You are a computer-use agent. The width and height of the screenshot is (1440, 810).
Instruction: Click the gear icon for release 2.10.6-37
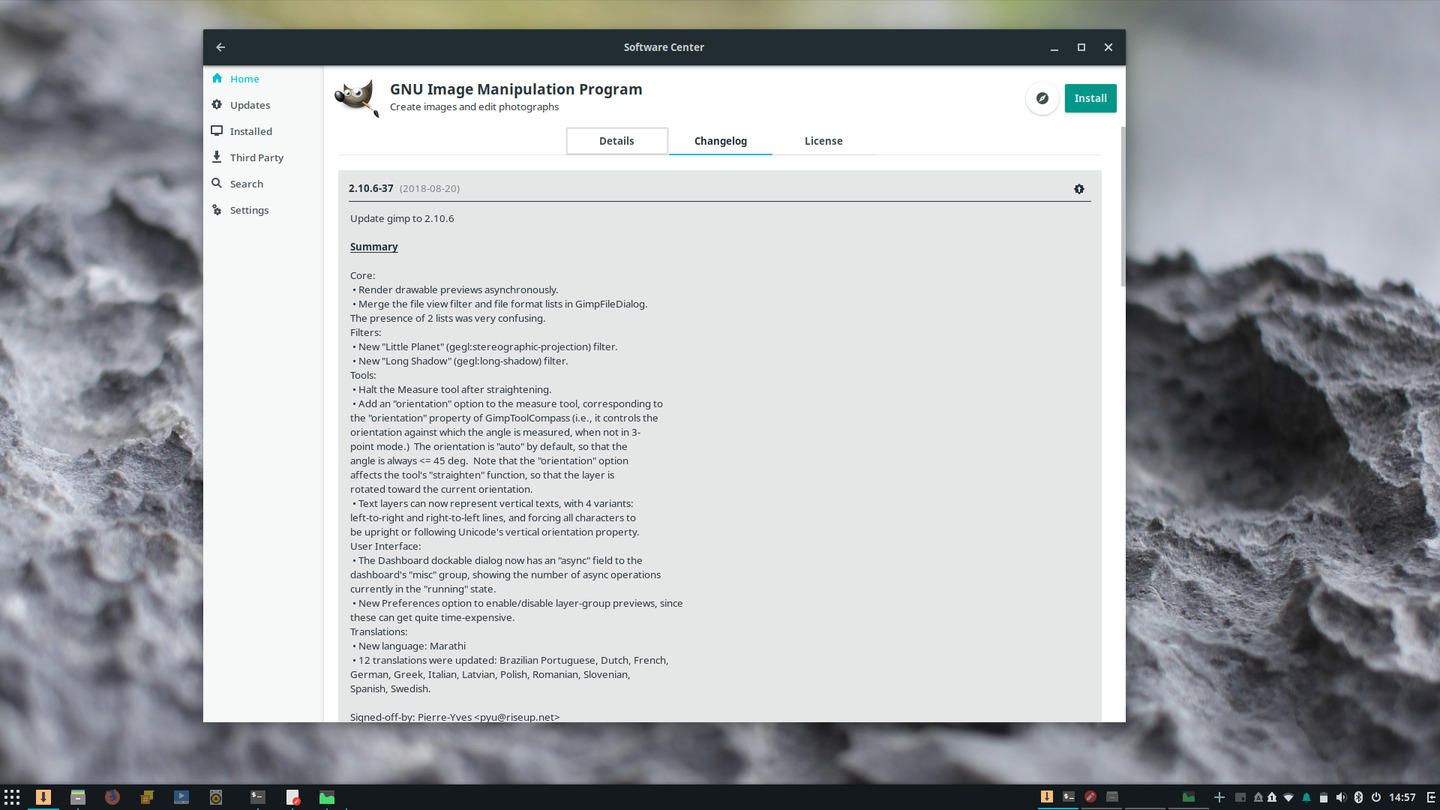point(1079,189)
